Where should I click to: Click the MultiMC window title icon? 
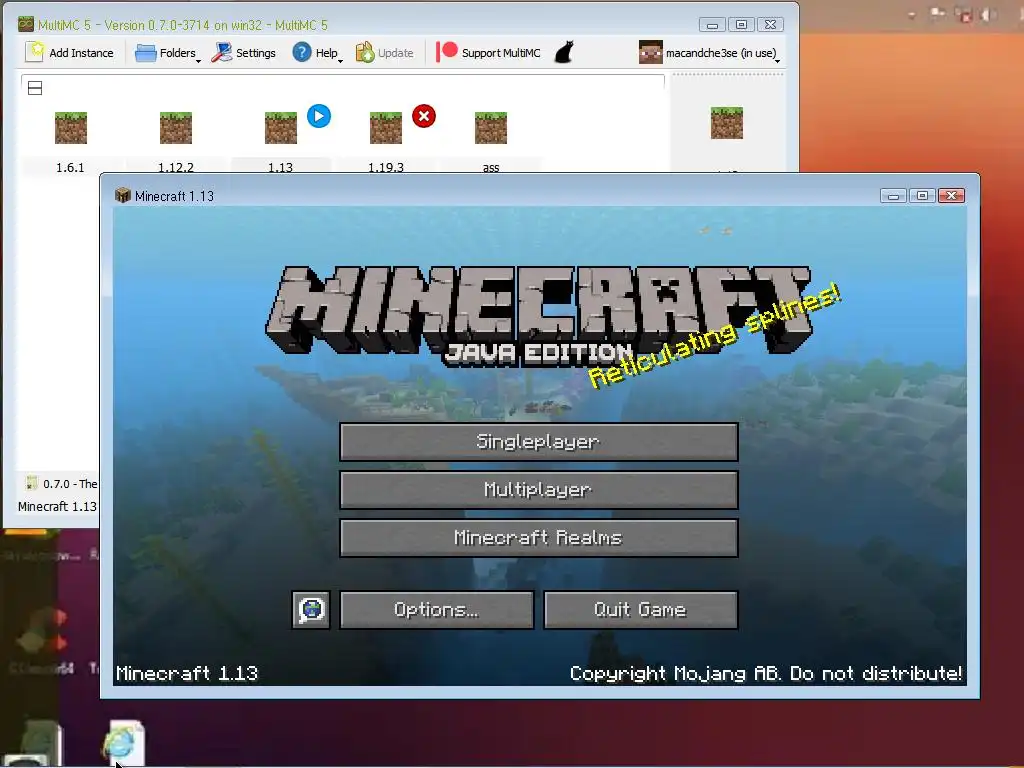point(25,25)
